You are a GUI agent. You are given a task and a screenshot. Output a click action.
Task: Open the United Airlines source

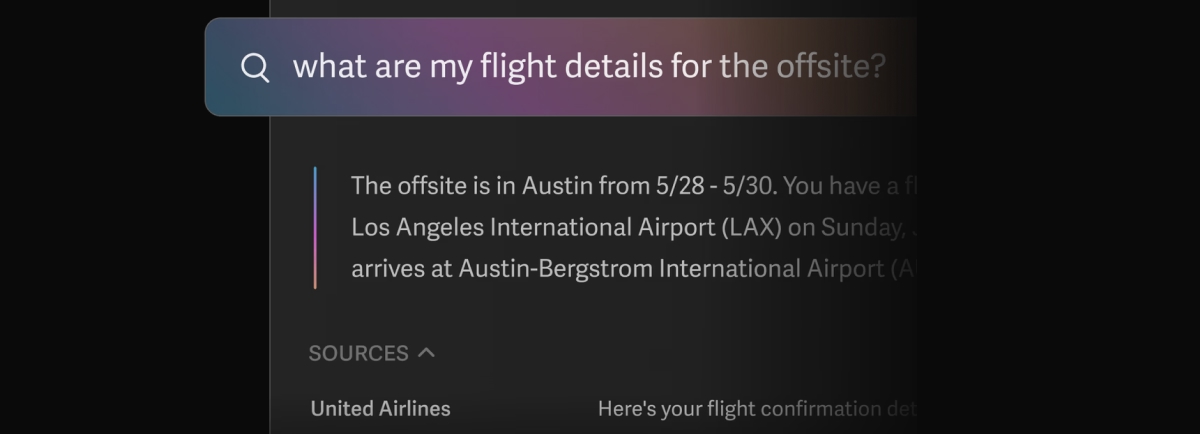tap(380, 408)
